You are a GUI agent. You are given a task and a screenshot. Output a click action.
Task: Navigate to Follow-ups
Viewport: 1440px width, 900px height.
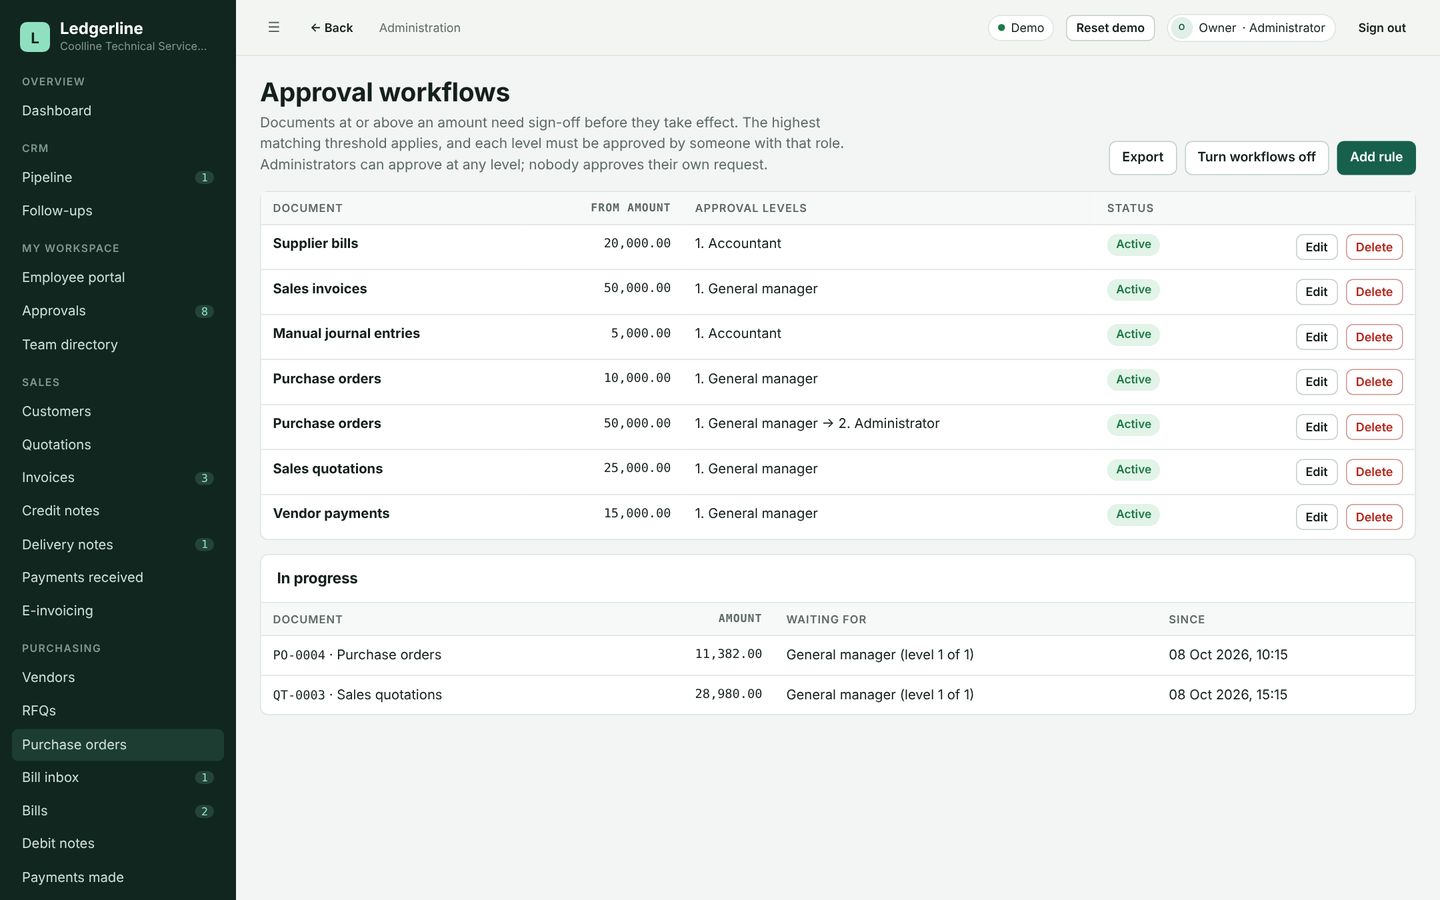click(118, 211)
